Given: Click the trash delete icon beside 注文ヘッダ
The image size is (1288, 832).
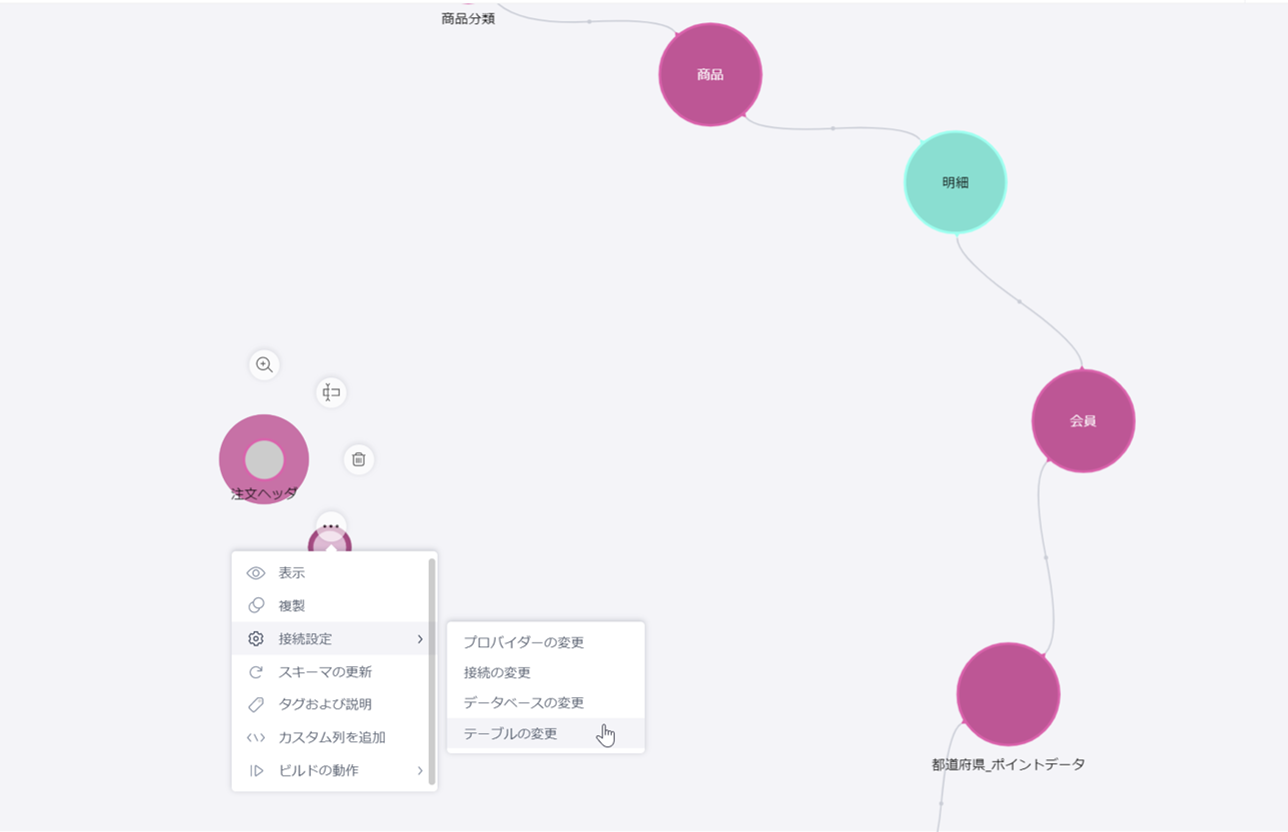Looking at the screenshot, I should tap(359, 460).
